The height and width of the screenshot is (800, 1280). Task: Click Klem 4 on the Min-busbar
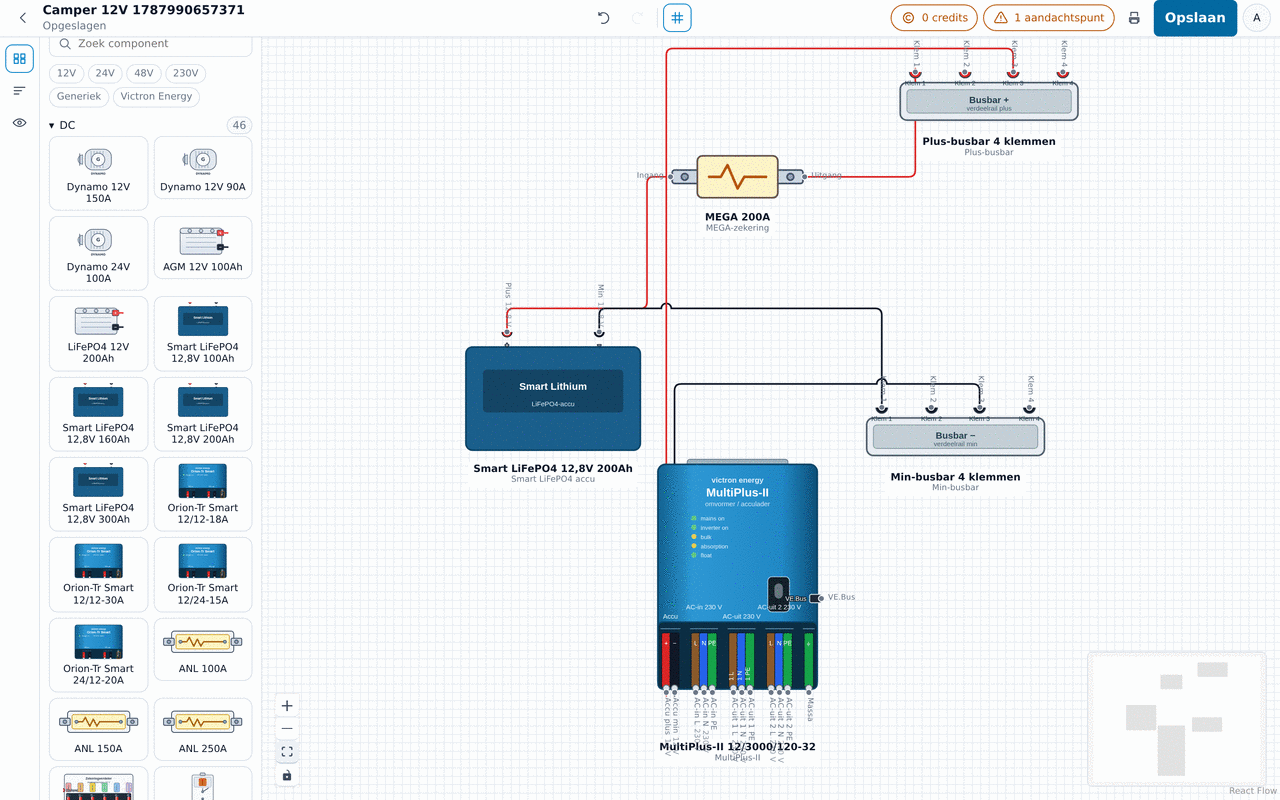click(1029, 408)
